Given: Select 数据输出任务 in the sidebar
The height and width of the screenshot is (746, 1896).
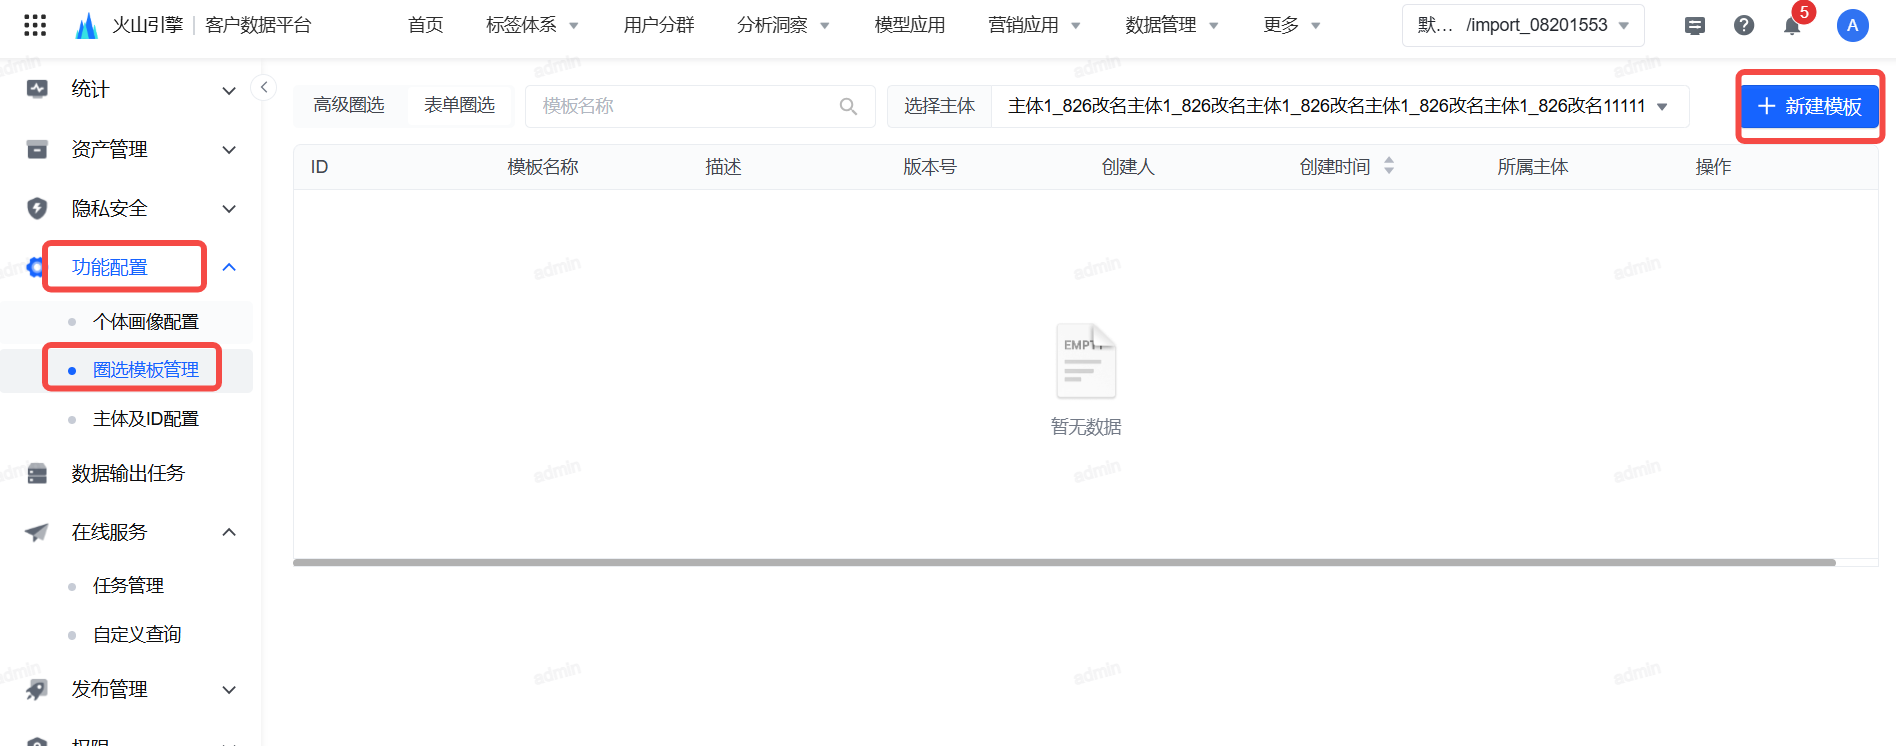Looking at the screenshot, I should tap(128, 473).
